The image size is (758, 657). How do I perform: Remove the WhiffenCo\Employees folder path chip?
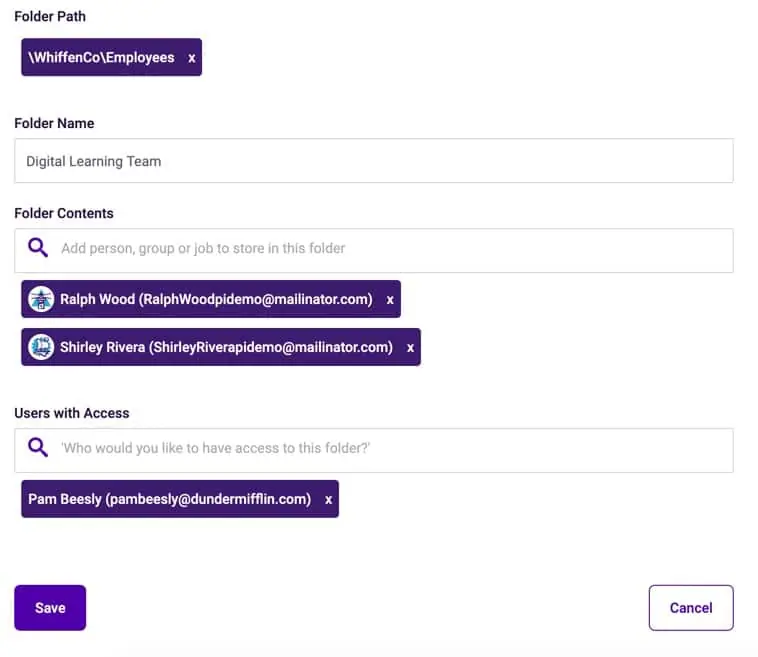(x=192, y=58)
